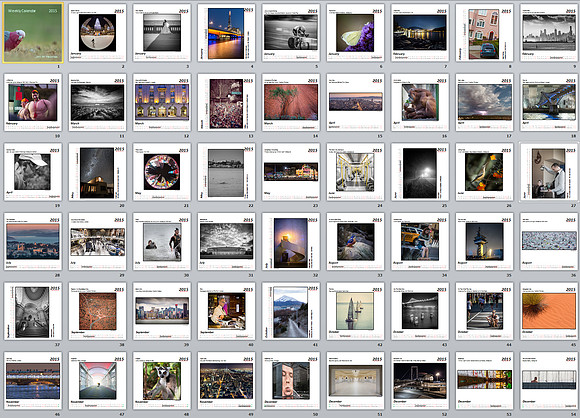Image resolution: width=580 pixels, height=418 pixels.
Task: Click slide 54 person sitting by windows
Action: tap(549, 381)
